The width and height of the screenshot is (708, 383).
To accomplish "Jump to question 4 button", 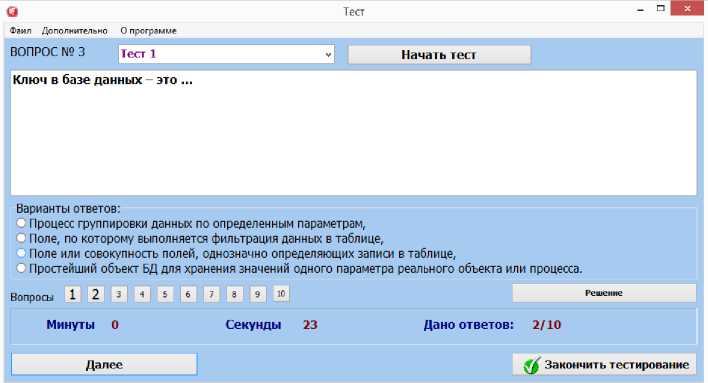I will 142,294.
